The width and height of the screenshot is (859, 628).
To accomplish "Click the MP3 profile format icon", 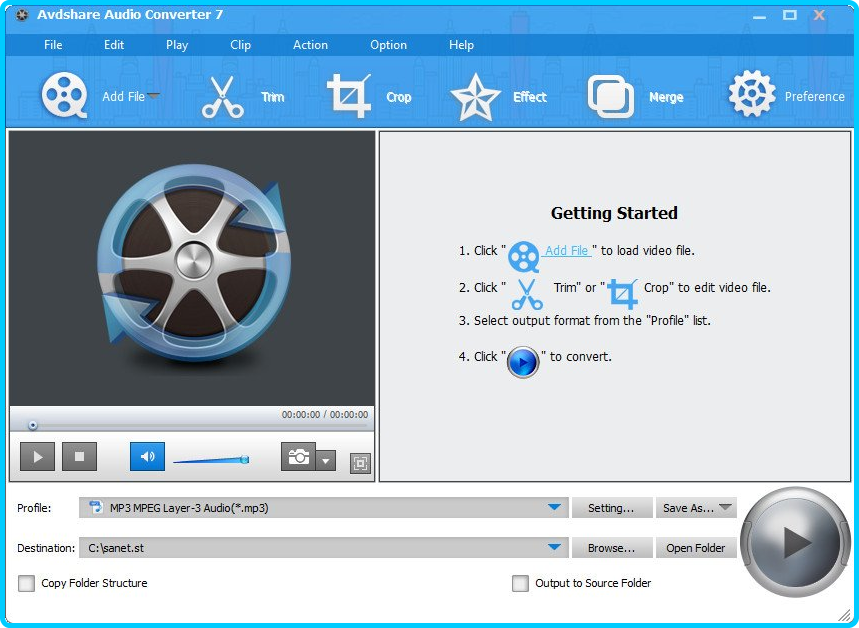I will tap(96, 507).
